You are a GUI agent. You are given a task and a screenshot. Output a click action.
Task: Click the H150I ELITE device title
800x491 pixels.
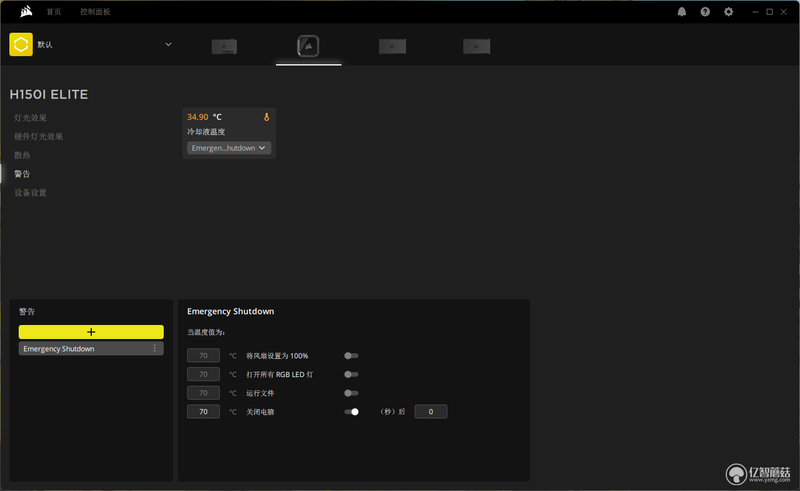(x=49, y=94)
